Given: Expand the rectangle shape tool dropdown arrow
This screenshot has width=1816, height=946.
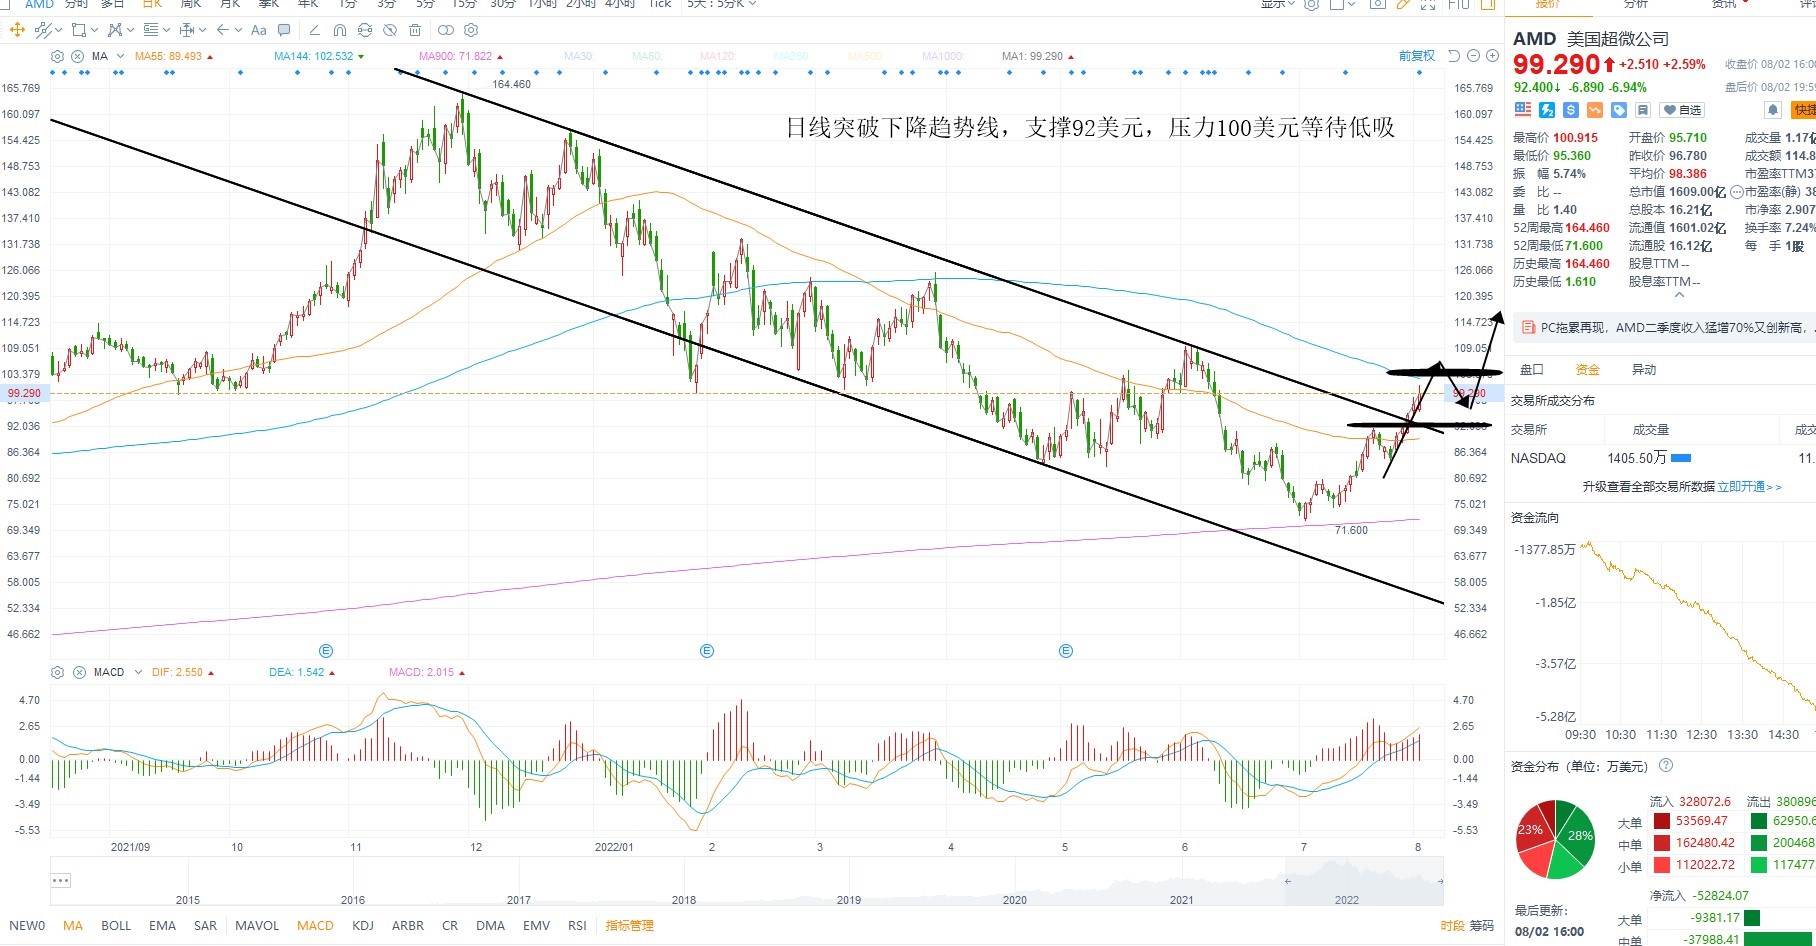Looking at the screenshot, I should (94, 30).
